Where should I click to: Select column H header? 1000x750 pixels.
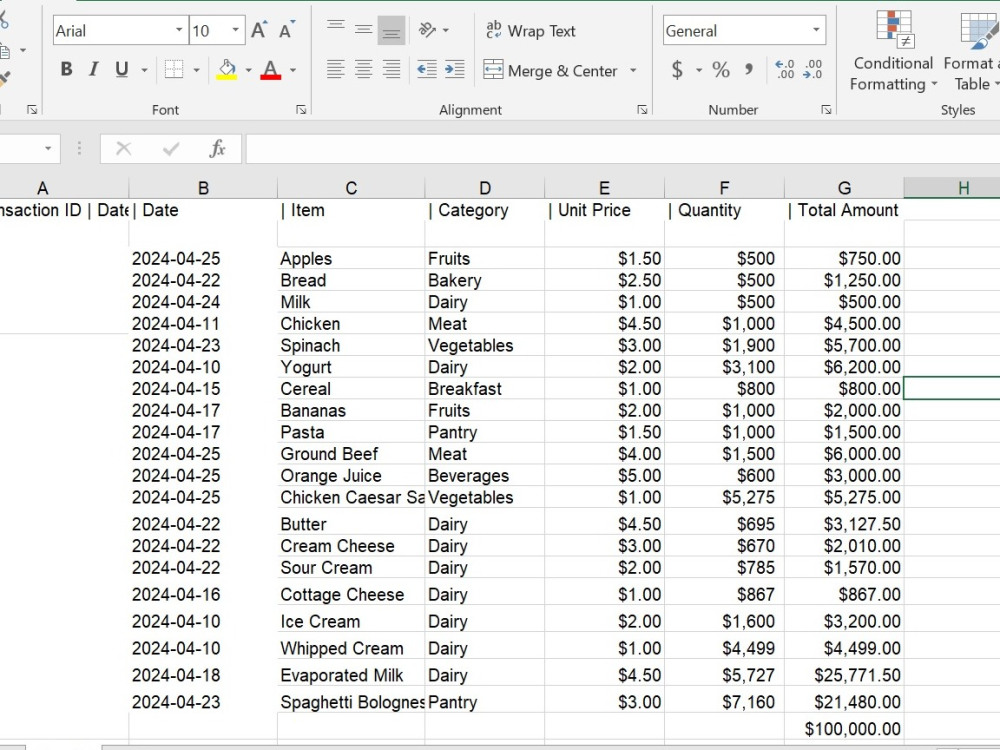(952, 188)
